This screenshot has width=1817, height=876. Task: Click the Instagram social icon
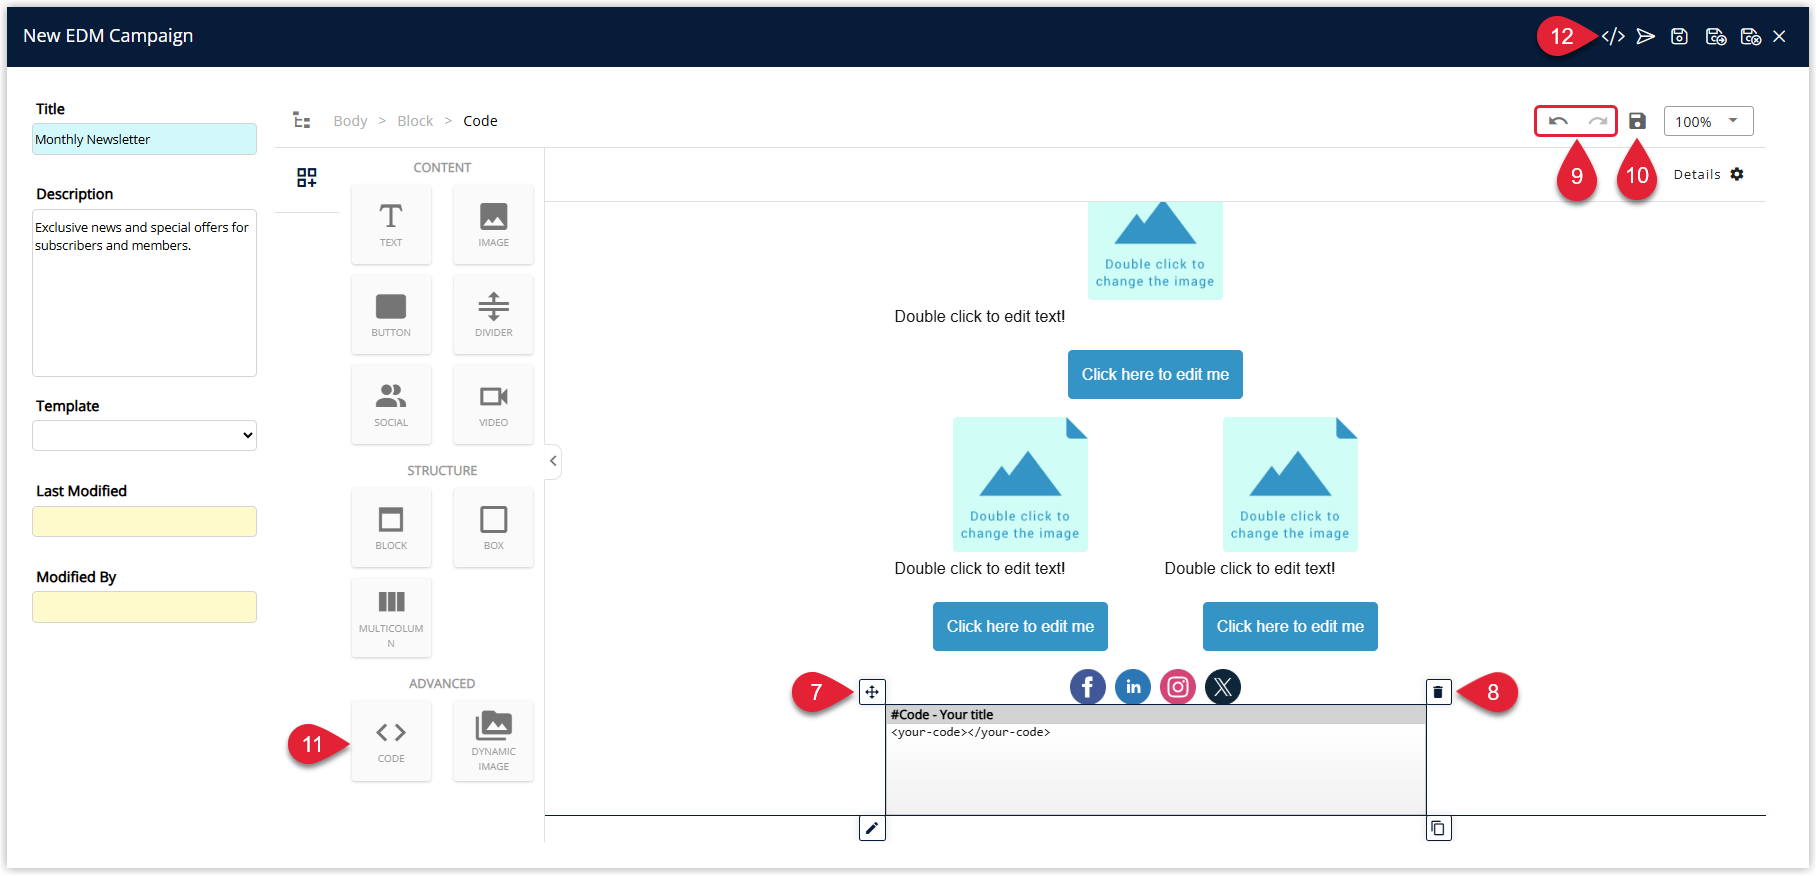pyautogui.click(x=1178, y=687)
